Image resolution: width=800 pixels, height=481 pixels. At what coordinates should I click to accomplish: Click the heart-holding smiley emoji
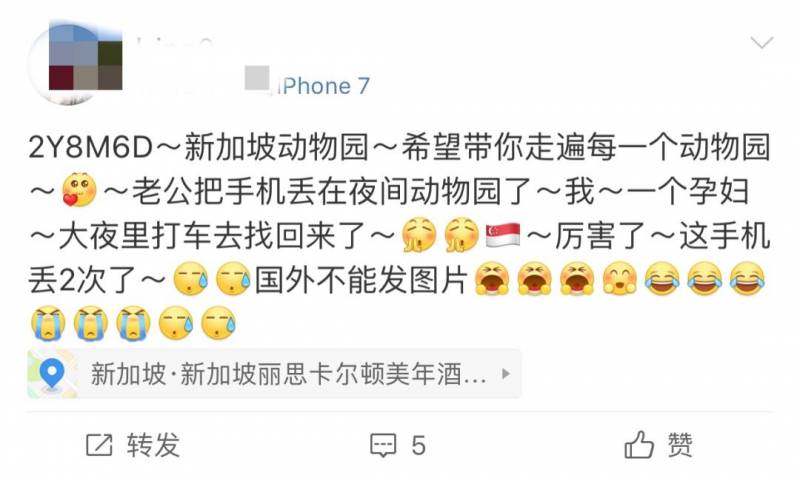point(80,190)
